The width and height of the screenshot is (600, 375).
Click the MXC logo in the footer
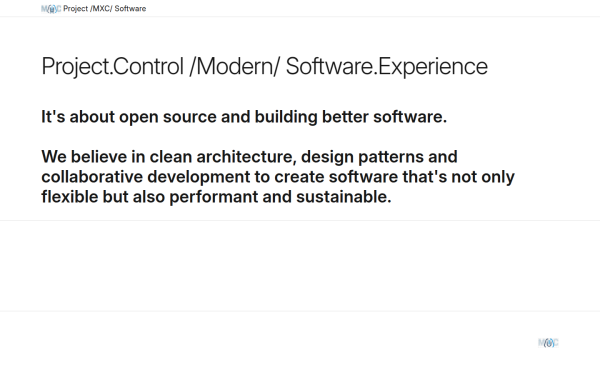tap(548, 342)
